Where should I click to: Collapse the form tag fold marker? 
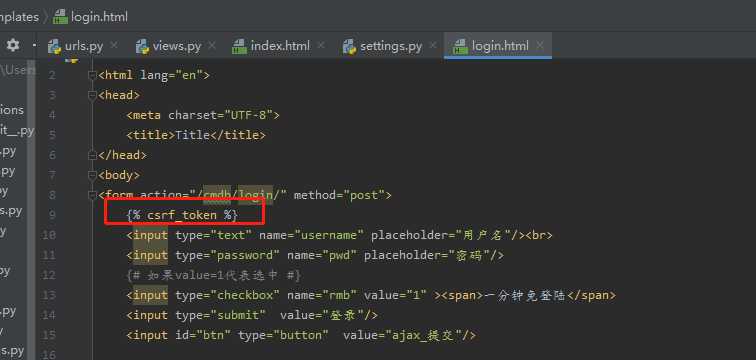(x=92, y=195)
